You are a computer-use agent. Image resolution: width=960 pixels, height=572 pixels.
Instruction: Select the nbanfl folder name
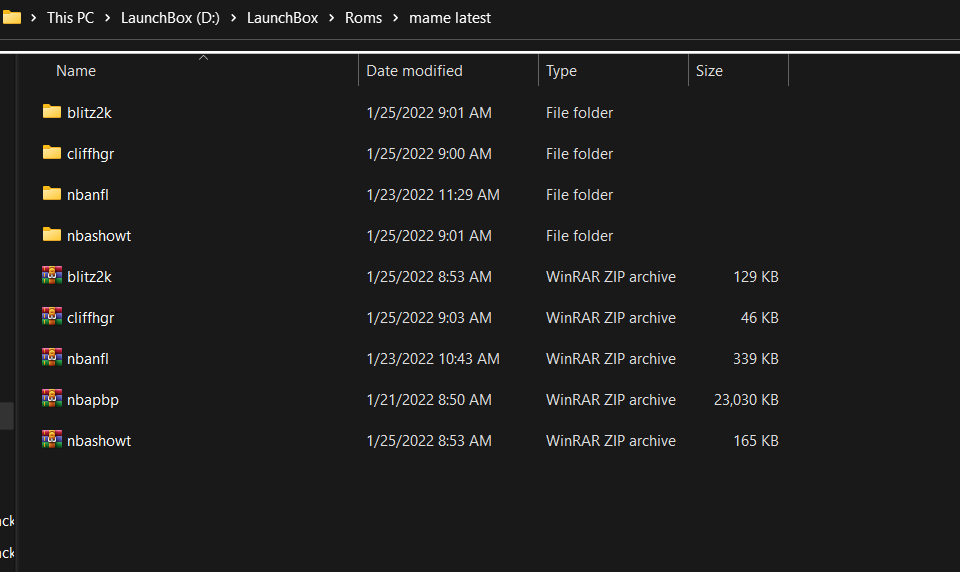(x=88, y=195)
